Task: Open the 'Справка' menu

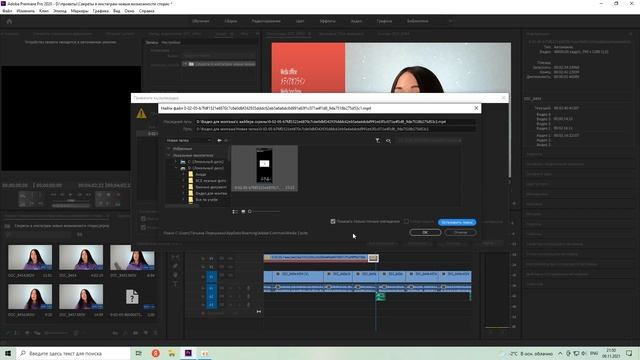Action: tap(147, 11)
